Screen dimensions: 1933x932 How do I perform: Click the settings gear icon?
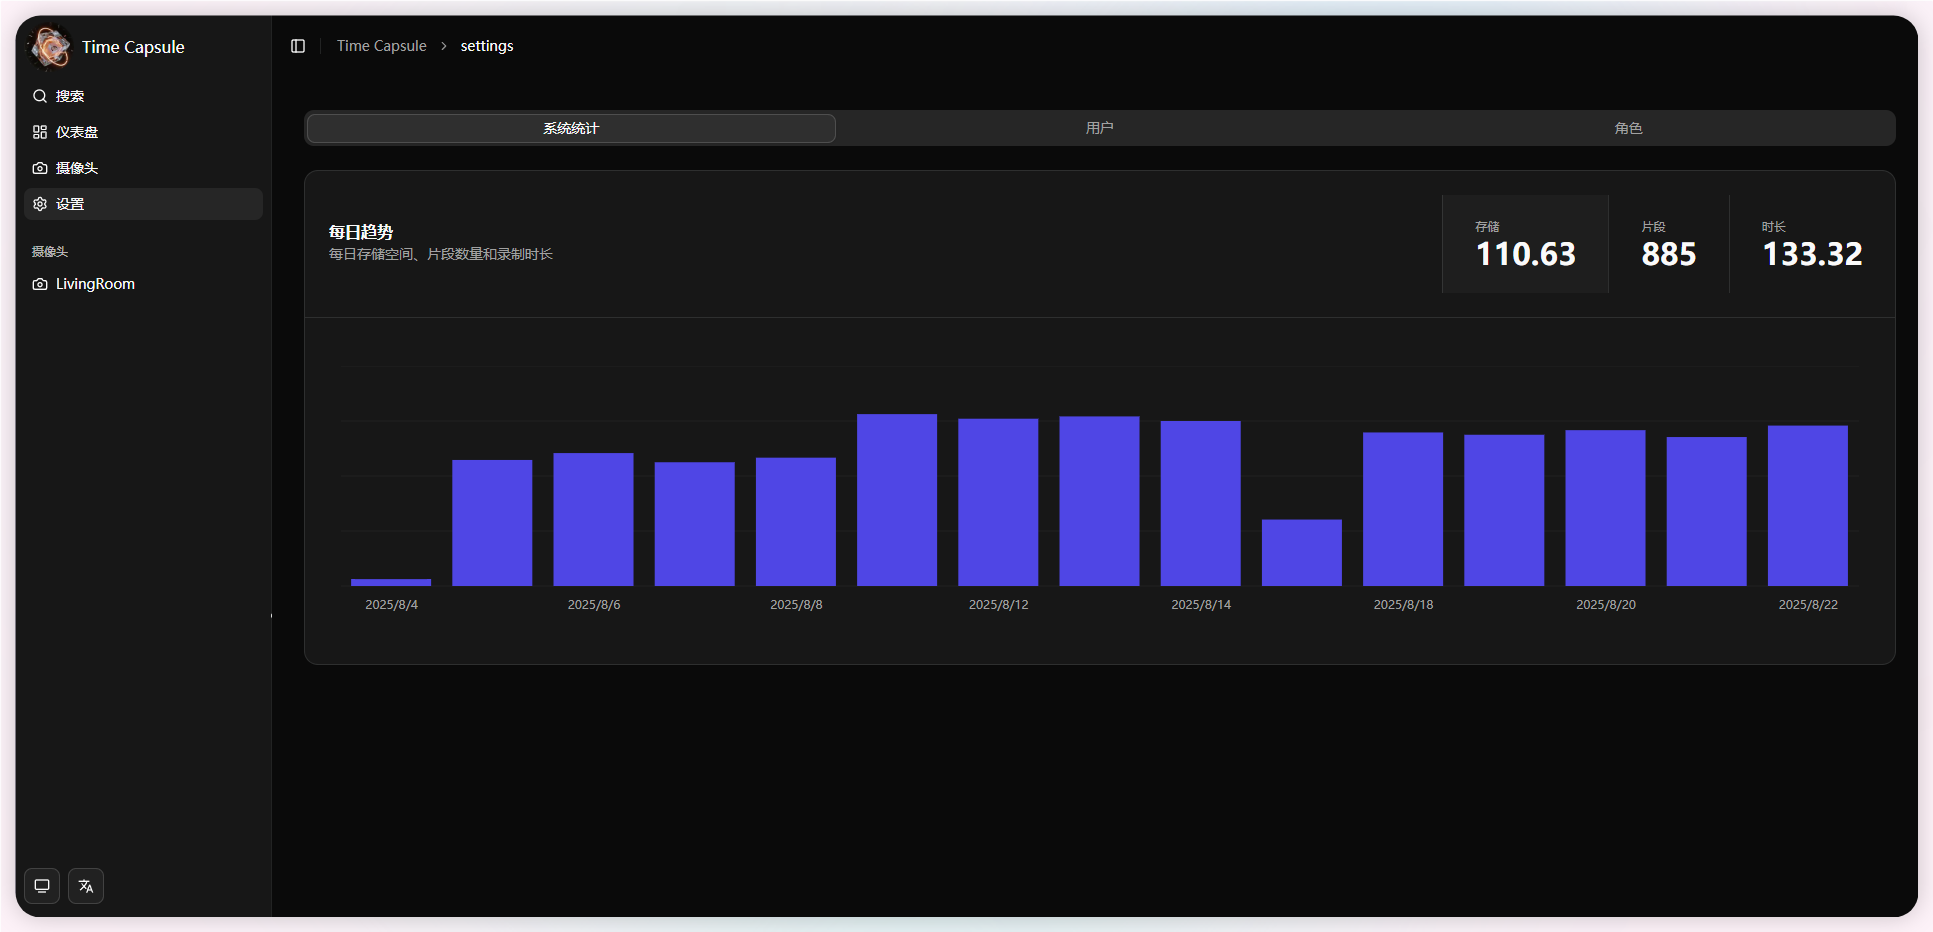(40, 204)
